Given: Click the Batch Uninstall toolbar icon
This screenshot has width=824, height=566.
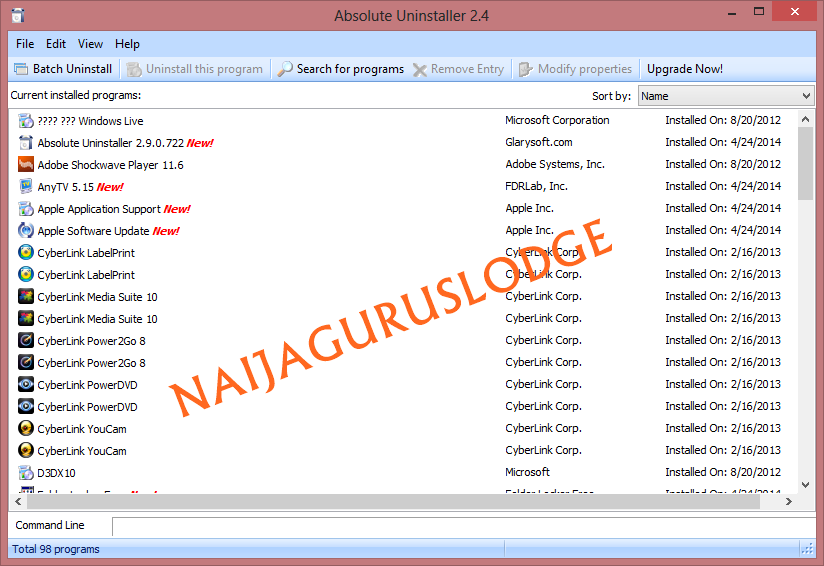Looking at the screenshot, I should 21,69.
